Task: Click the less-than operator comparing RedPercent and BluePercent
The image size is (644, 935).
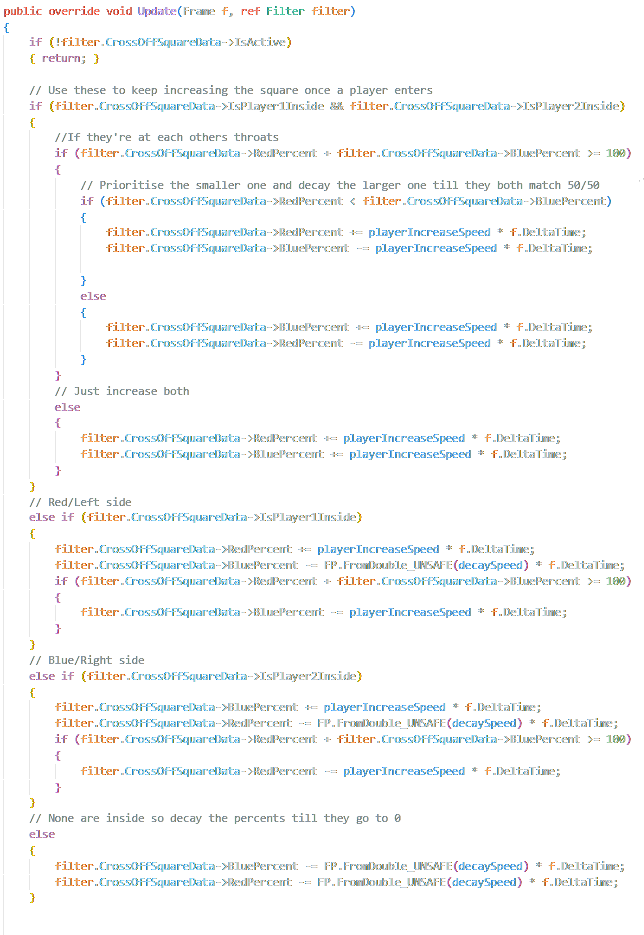Action: point(364,202)
